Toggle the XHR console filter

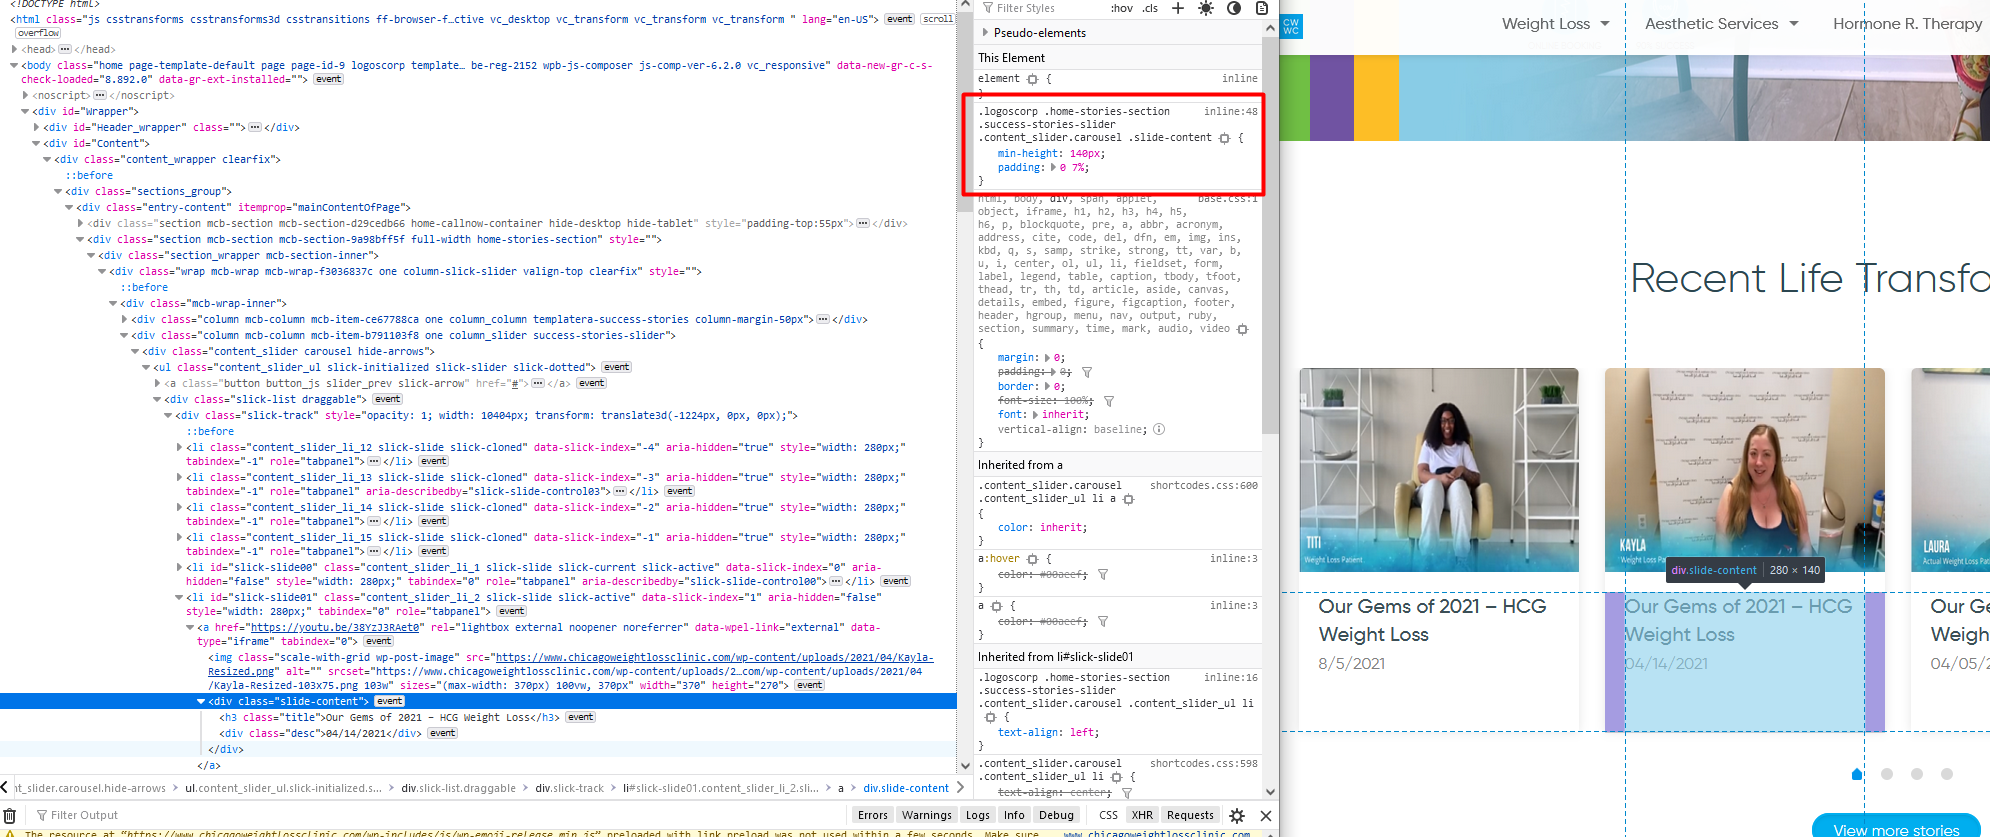[1143, 815]
